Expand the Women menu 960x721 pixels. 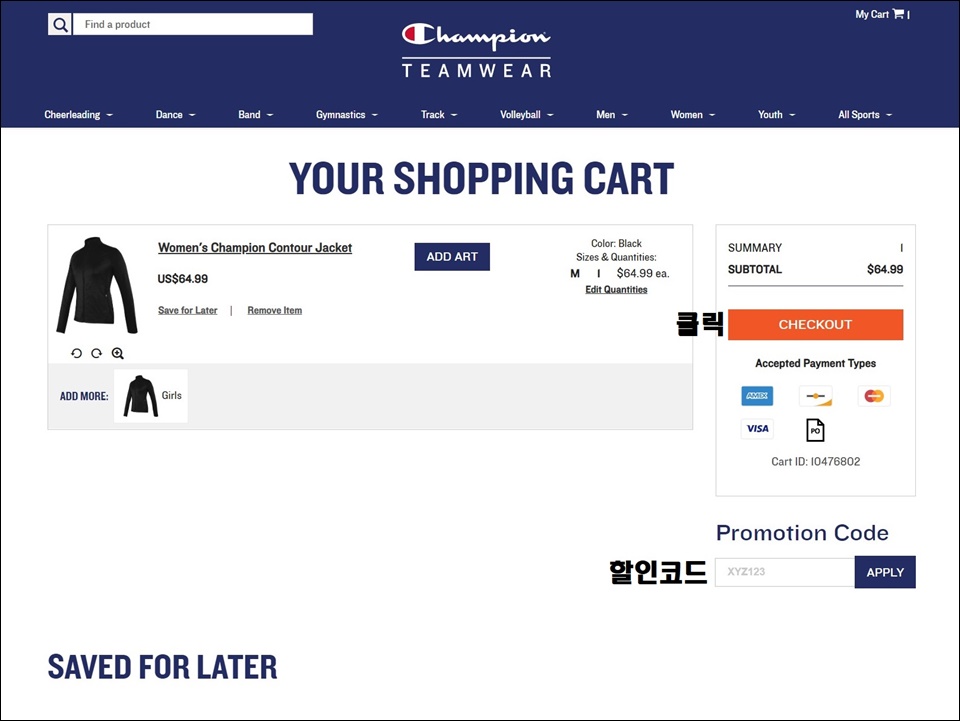[692, 114]
